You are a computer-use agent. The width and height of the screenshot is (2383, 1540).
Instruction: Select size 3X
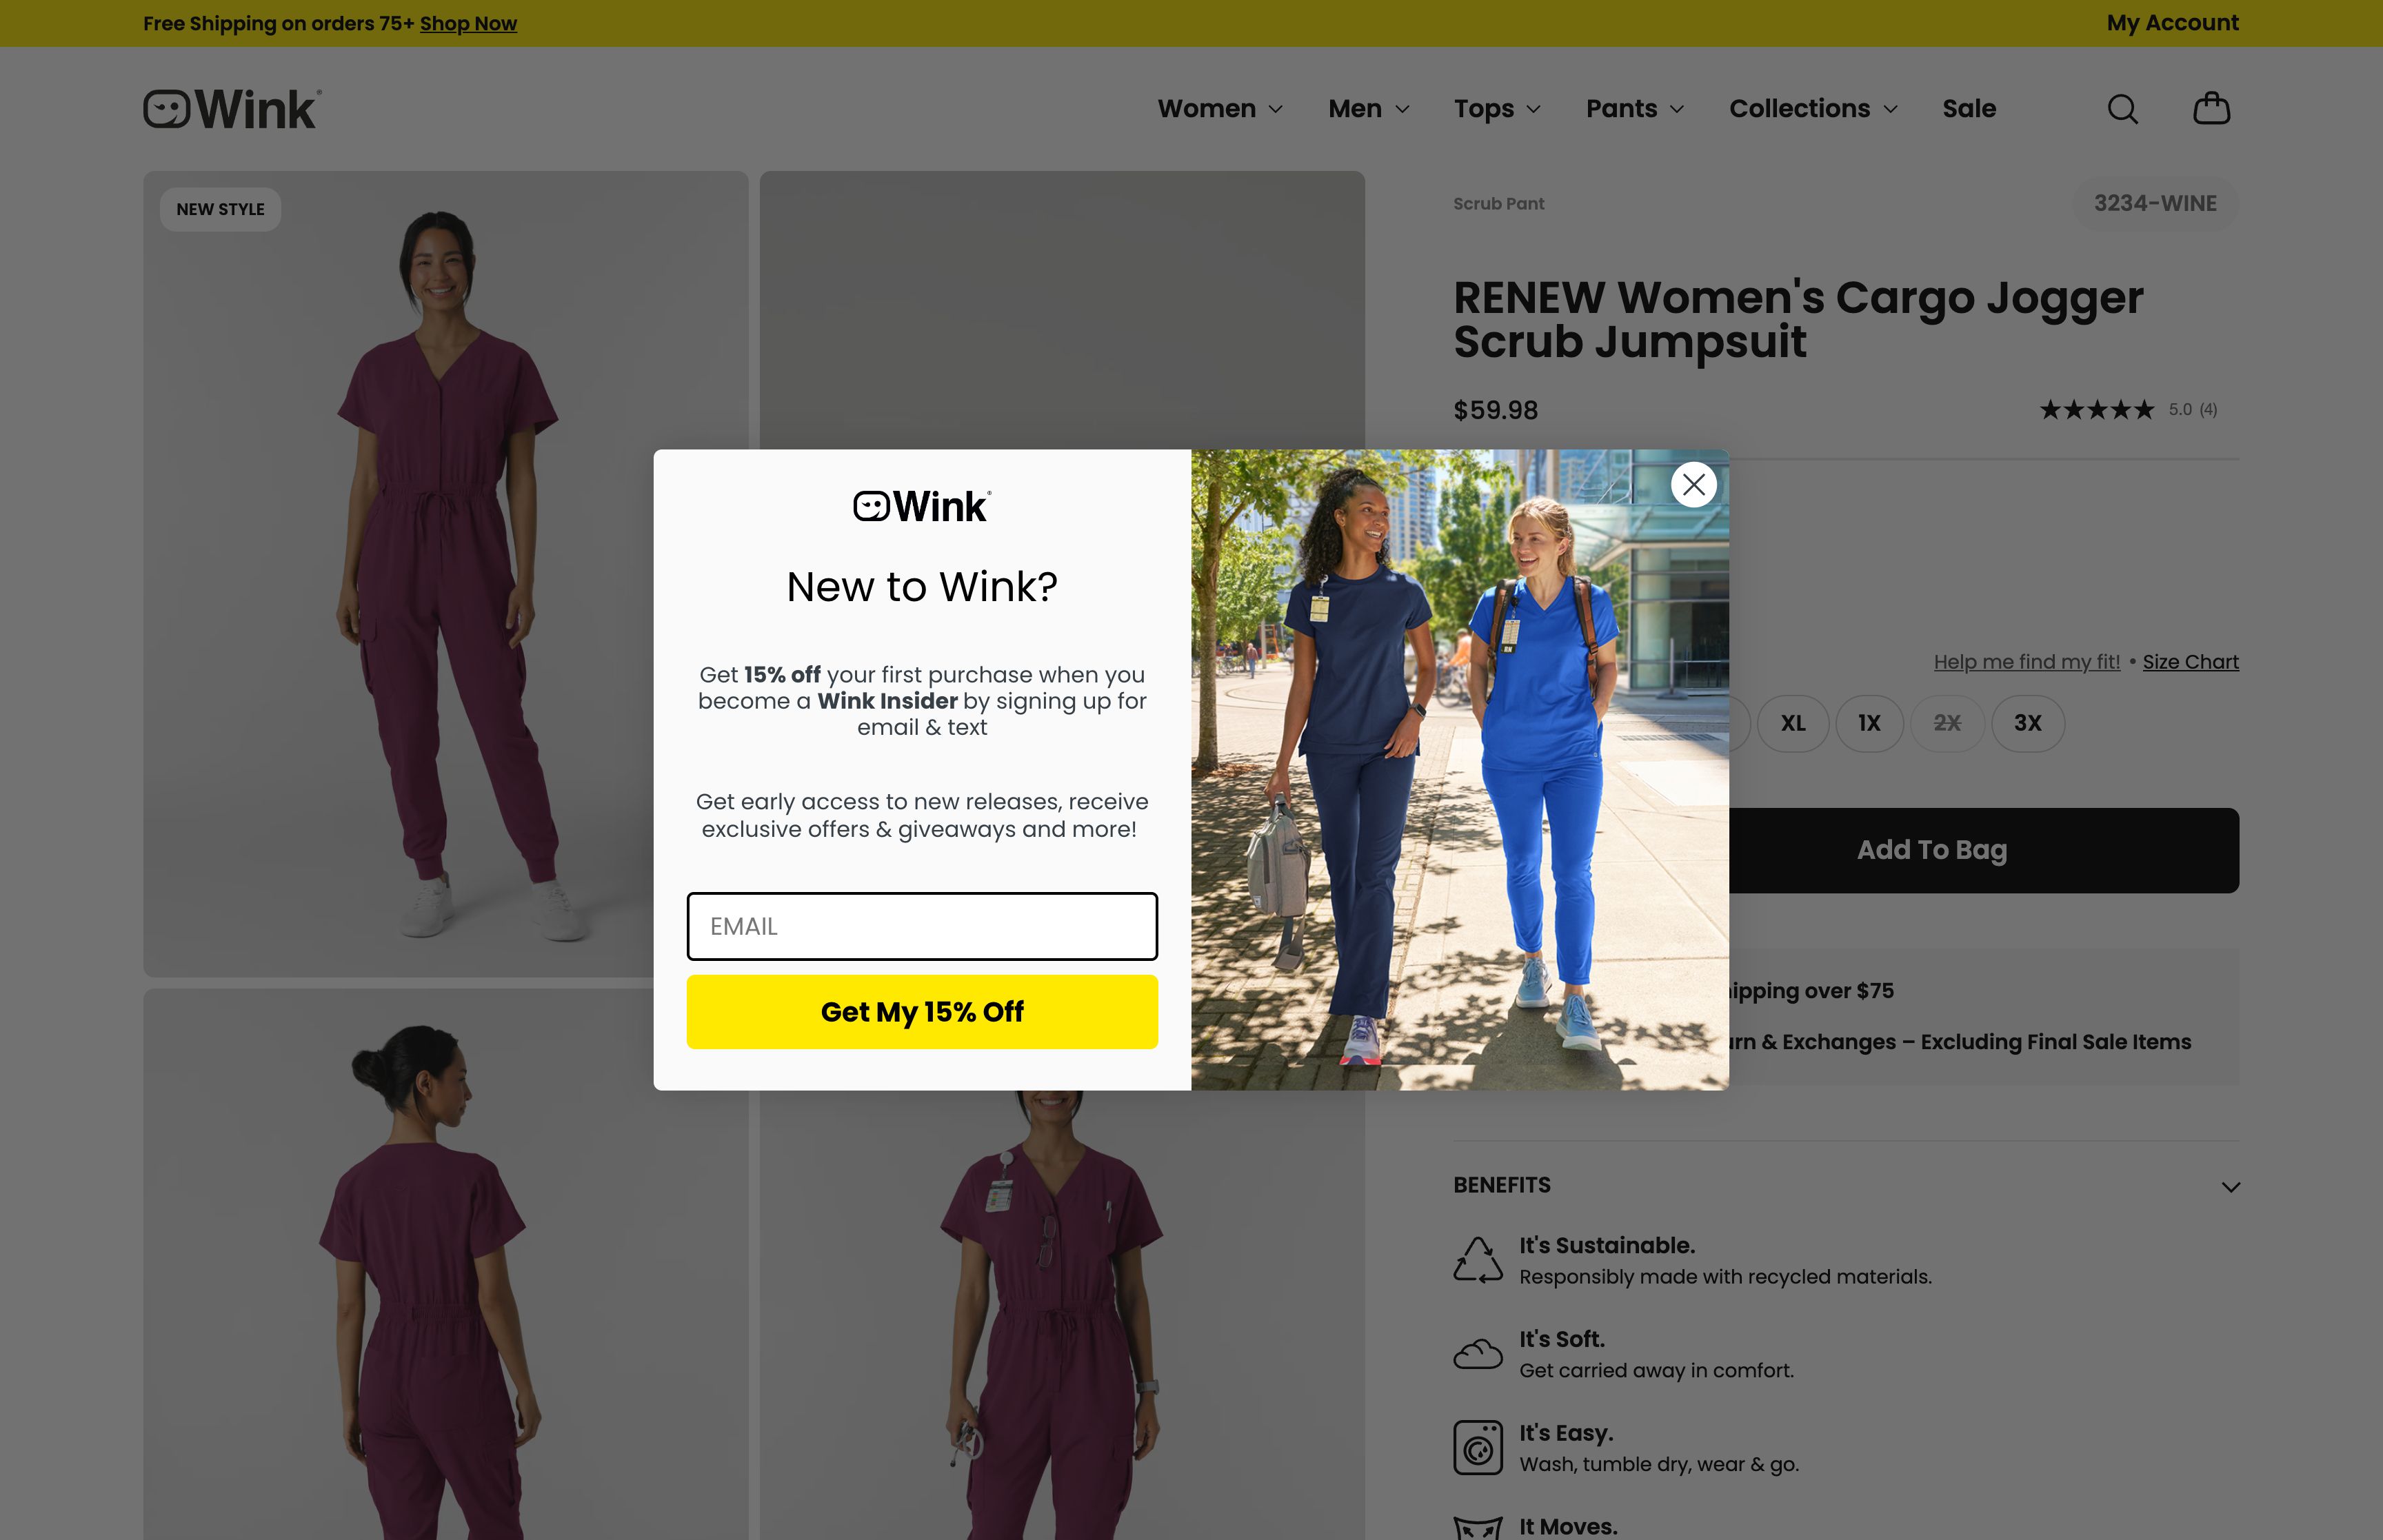2027,723
